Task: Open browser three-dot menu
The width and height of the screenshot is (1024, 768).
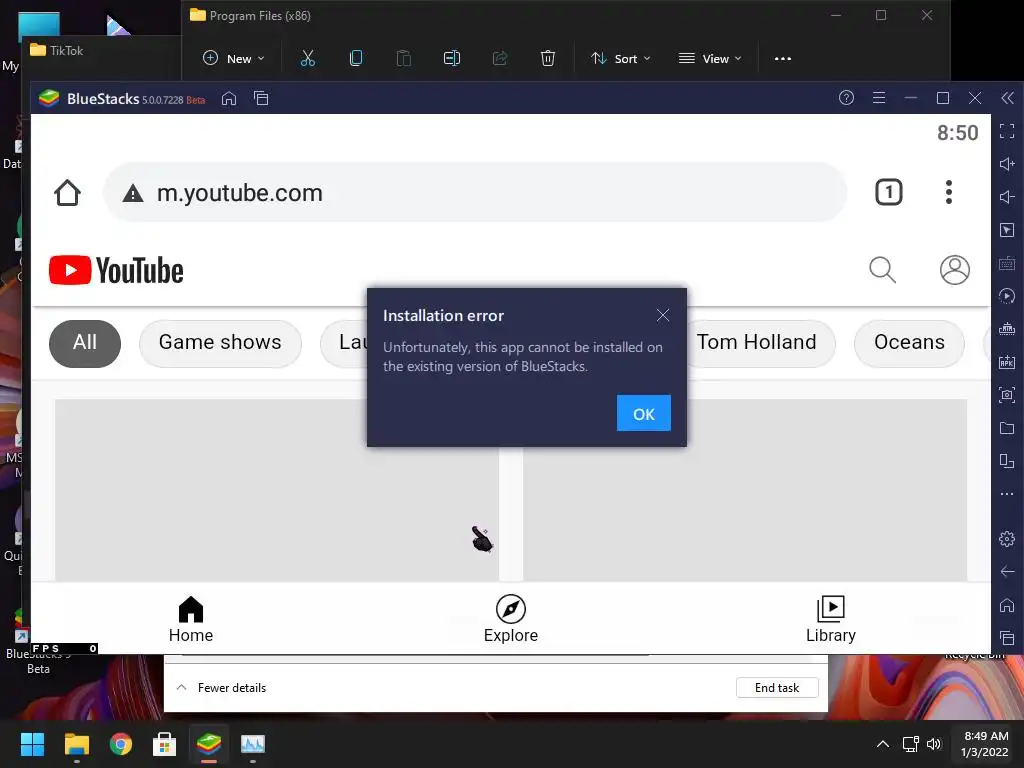Action: (x=948, y=192)
